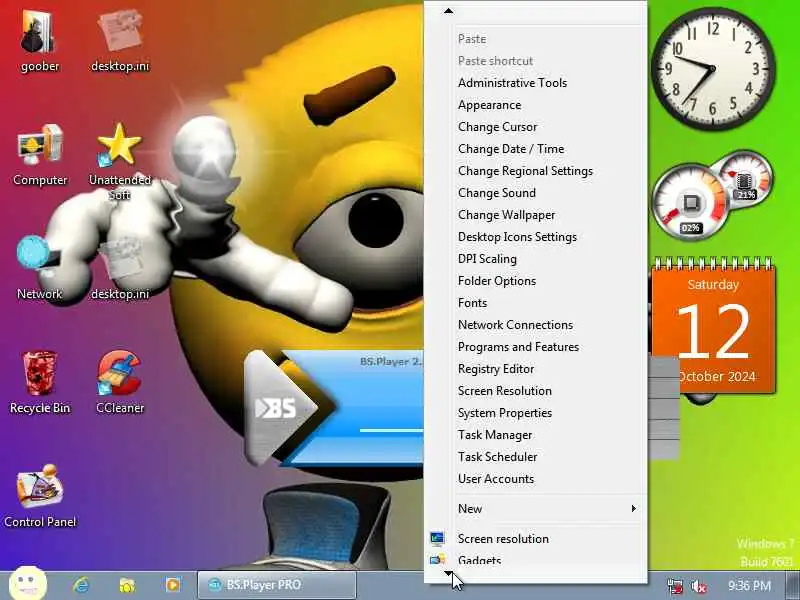
Task: Click the analog clock gadget
Action: 713,68
